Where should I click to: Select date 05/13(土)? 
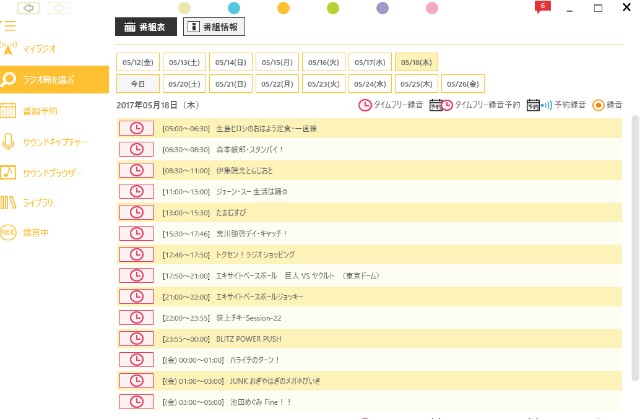(184, 62)
